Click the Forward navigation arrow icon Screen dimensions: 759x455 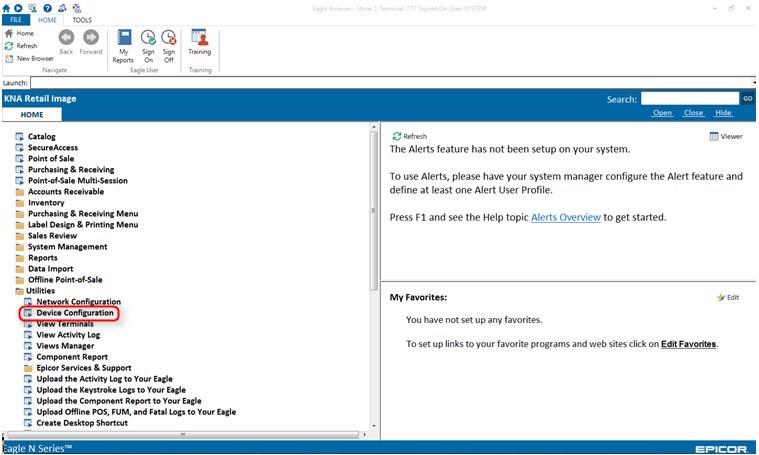(x=91, y=38)
